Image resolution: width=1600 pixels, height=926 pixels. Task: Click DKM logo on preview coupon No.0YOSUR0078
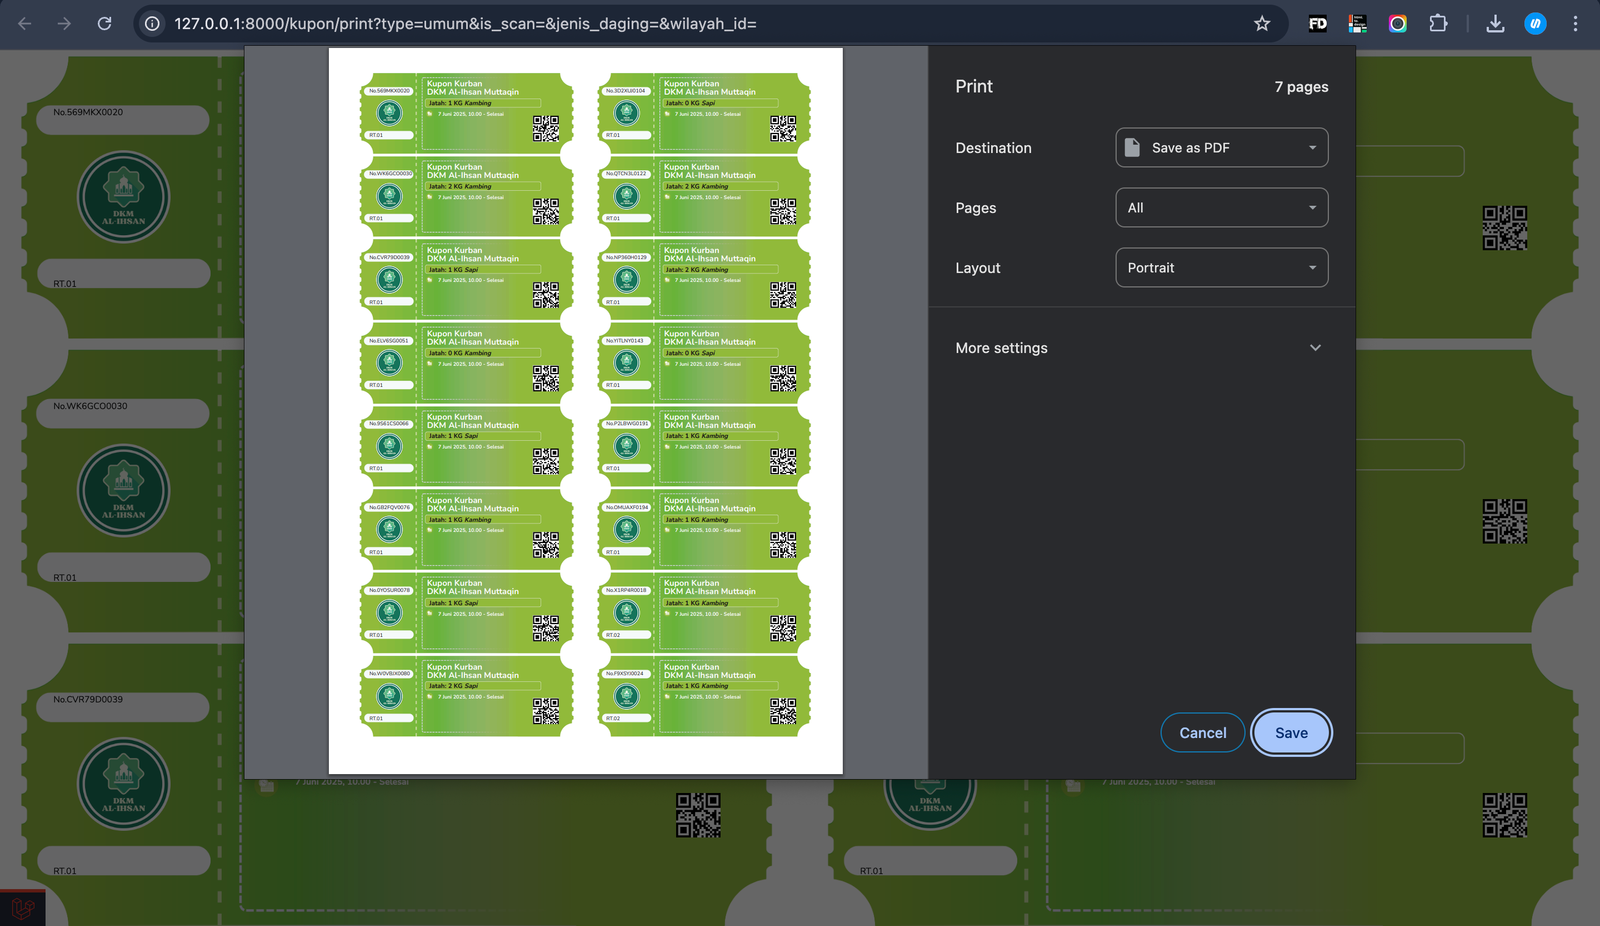(x=389, y=612)
